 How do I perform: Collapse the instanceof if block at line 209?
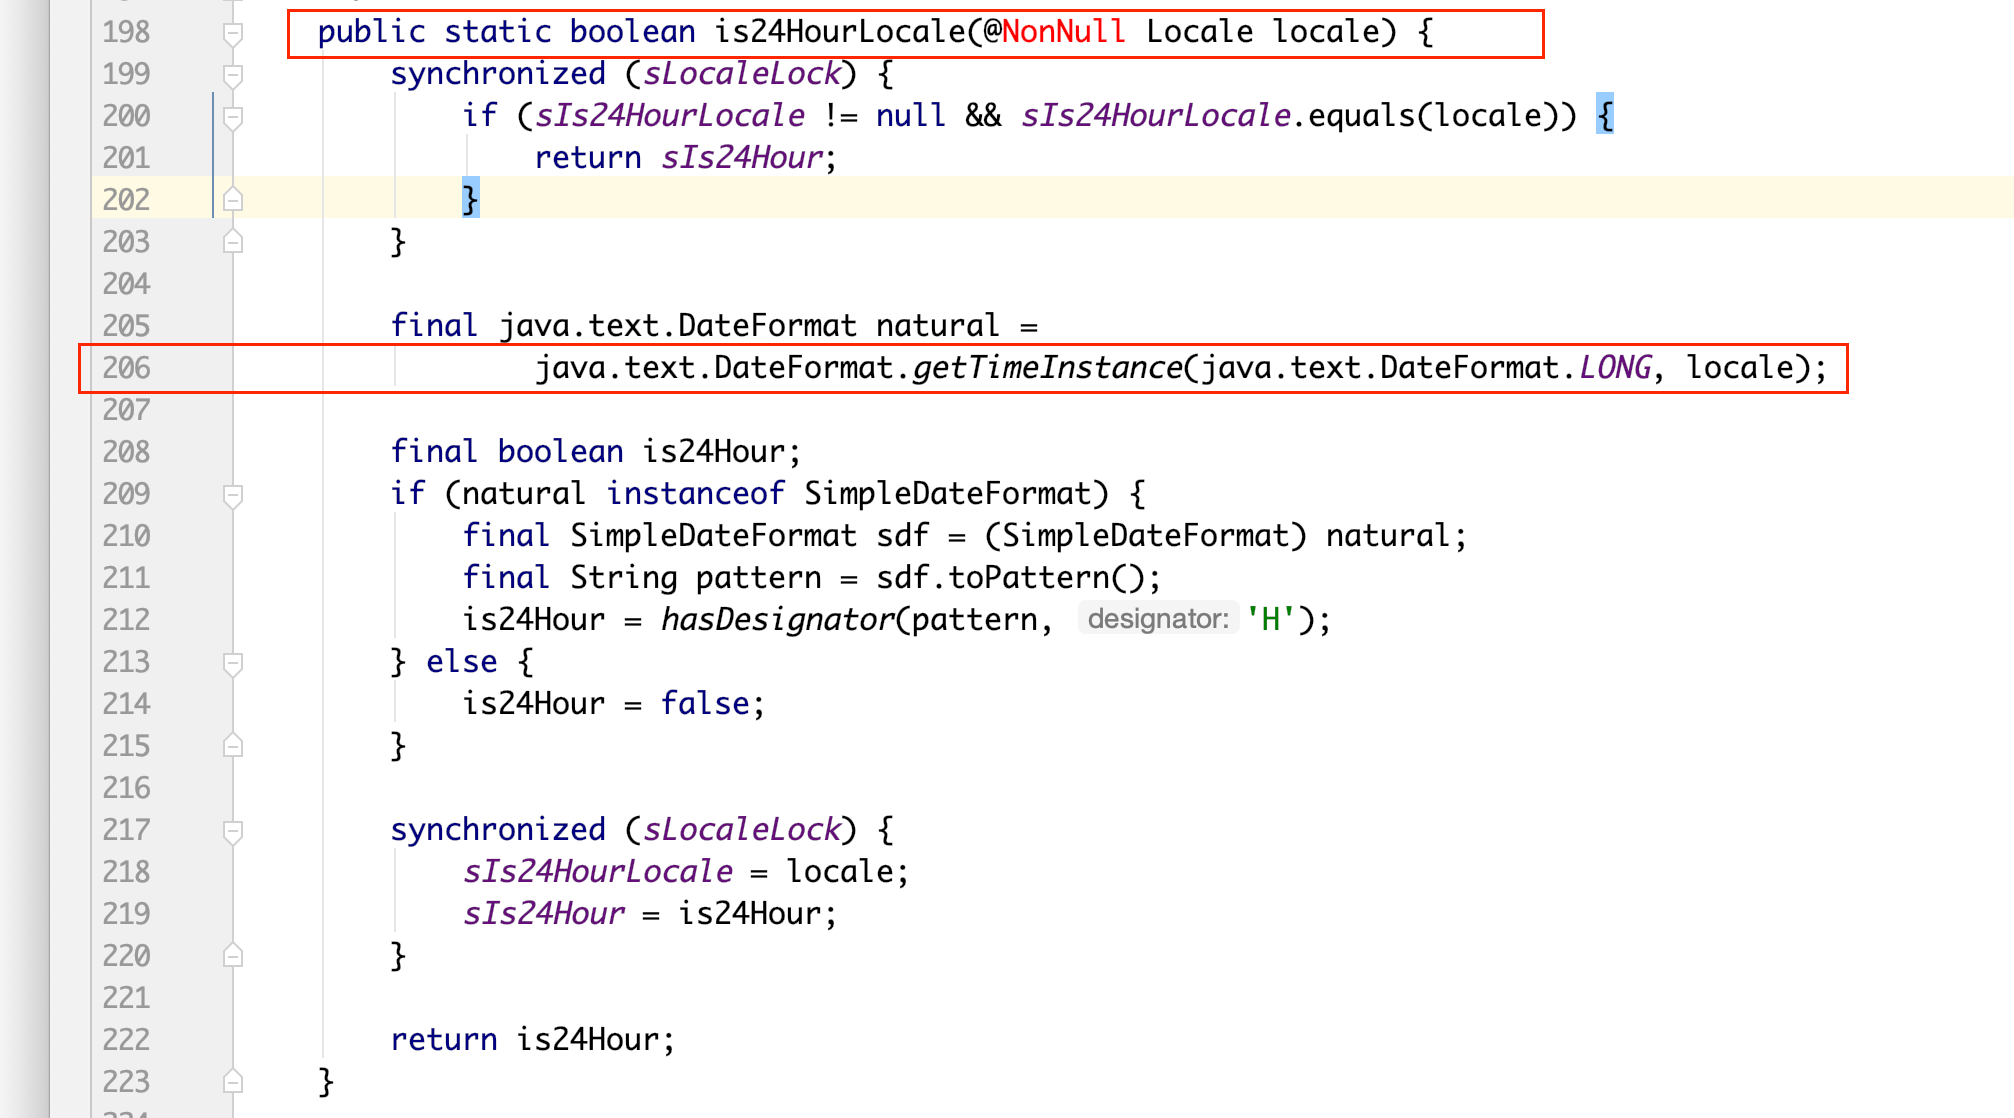coord(233,495)
